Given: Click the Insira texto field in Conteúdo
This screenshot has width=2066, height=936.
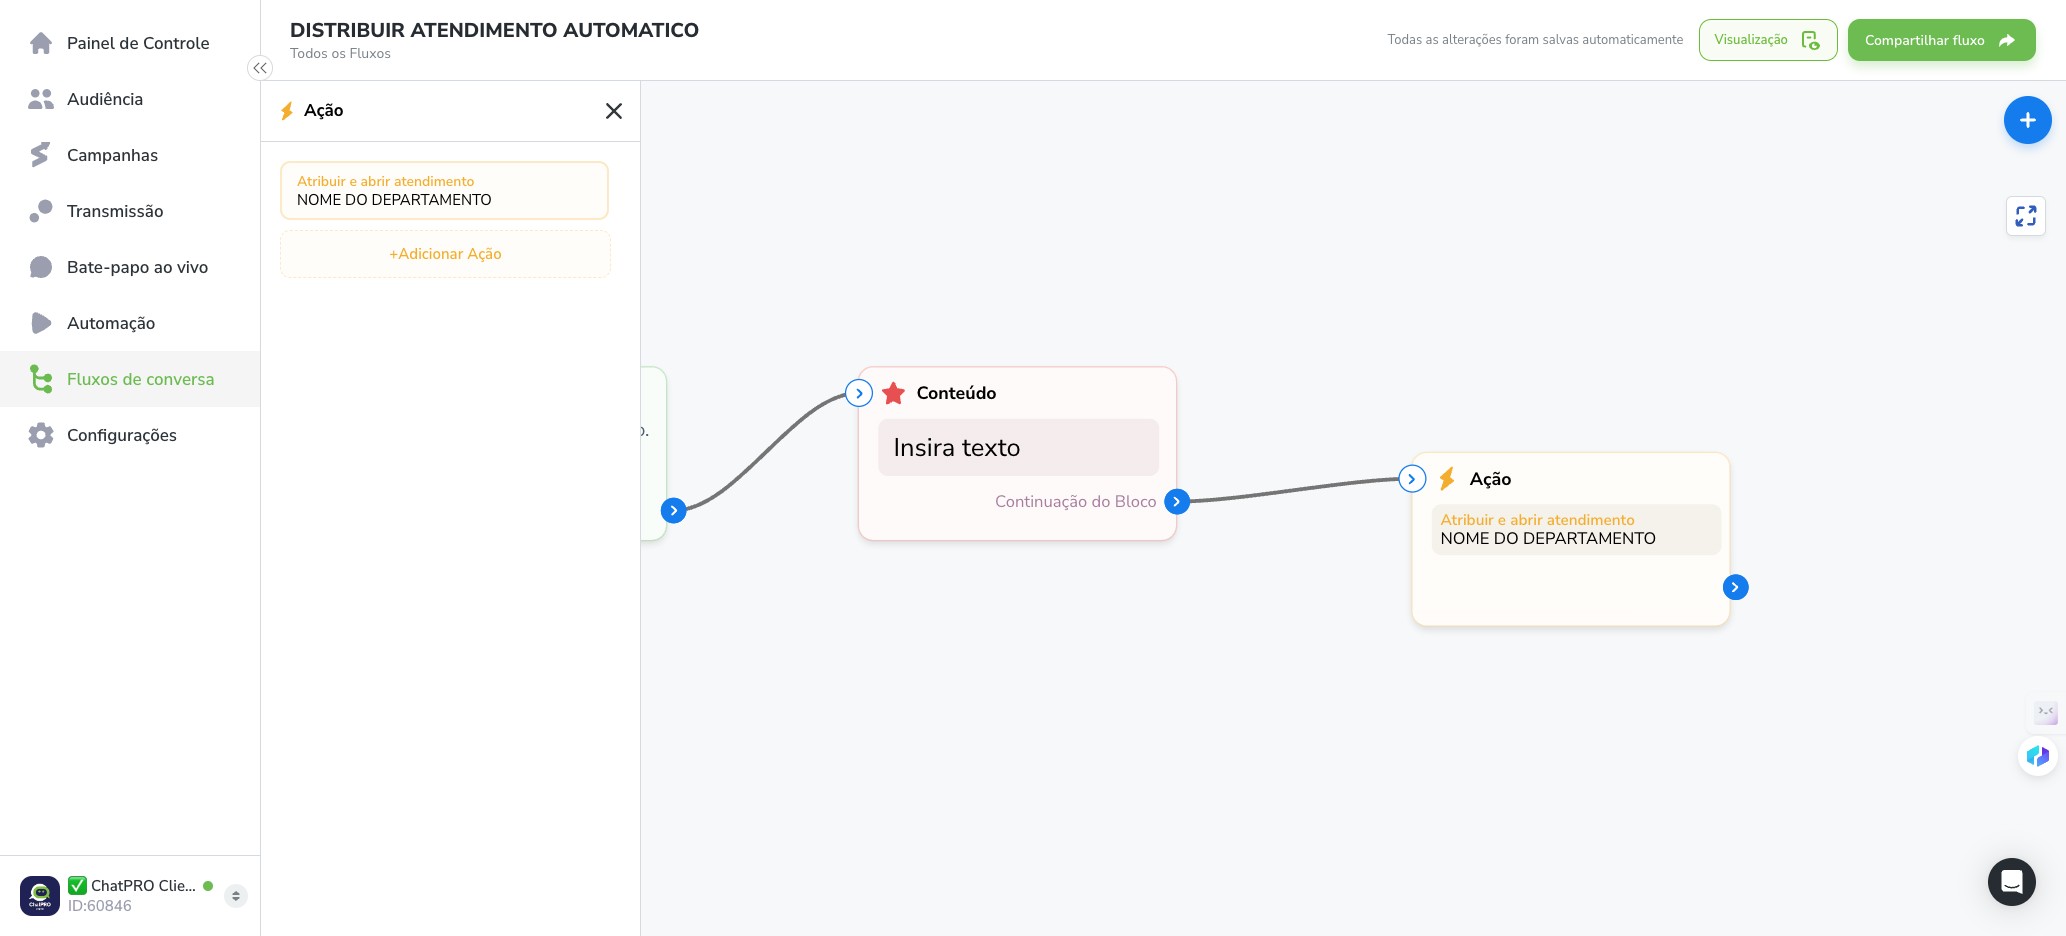Looking at the screenshot, I should (1018, 447).
